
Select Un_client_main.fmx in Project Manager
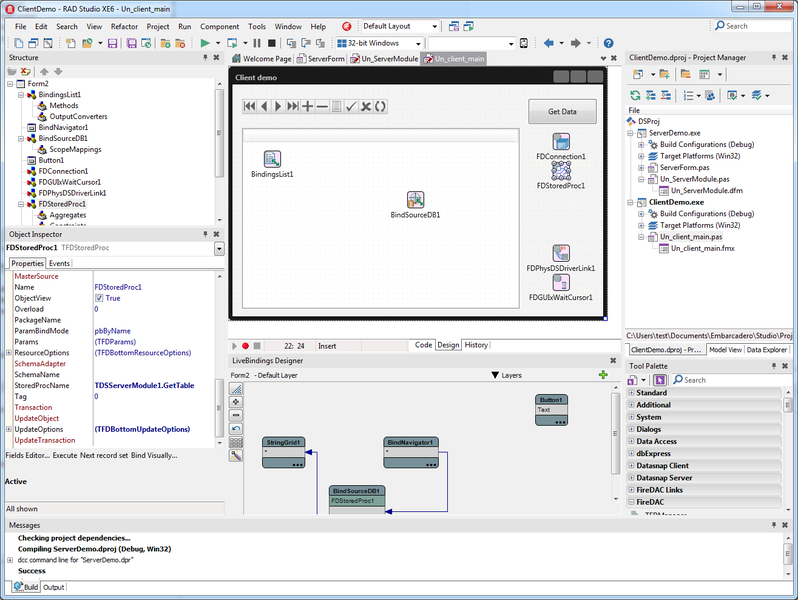tap(702, 248)
